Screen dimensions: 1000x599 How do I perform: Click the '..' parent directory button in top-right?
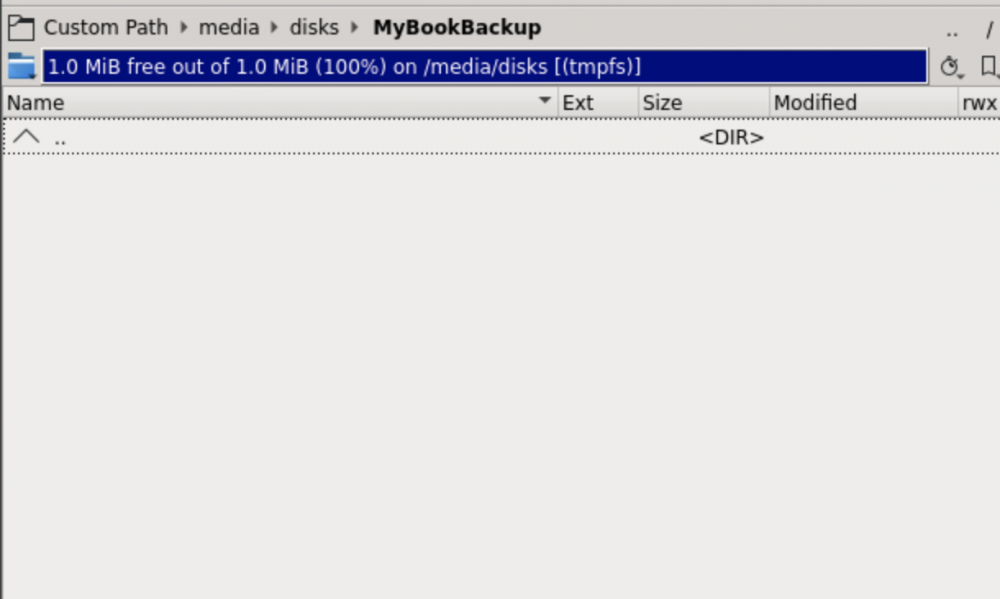[x=952, y=29]
